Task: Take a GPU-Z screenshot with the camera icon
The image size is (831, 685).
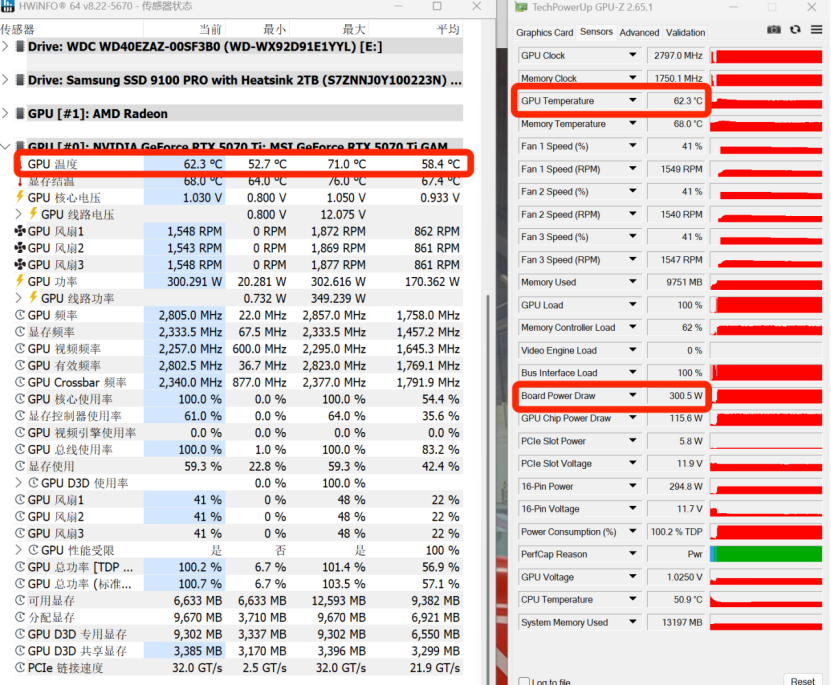Action: tap(774, 30)
